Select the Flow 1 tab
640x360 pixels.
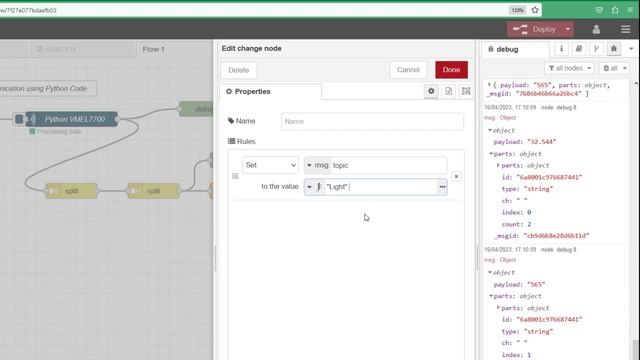[x=153, y=49]
